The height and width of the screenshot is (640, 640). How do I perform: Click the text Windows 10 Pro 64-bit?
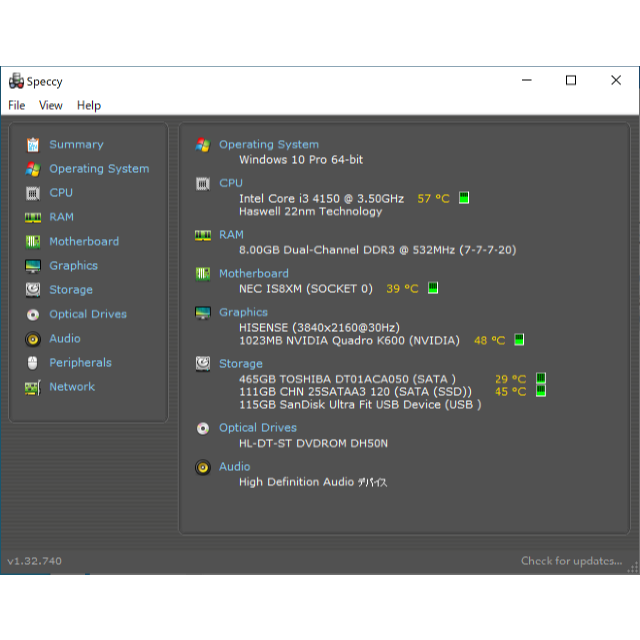coord(301,160)
